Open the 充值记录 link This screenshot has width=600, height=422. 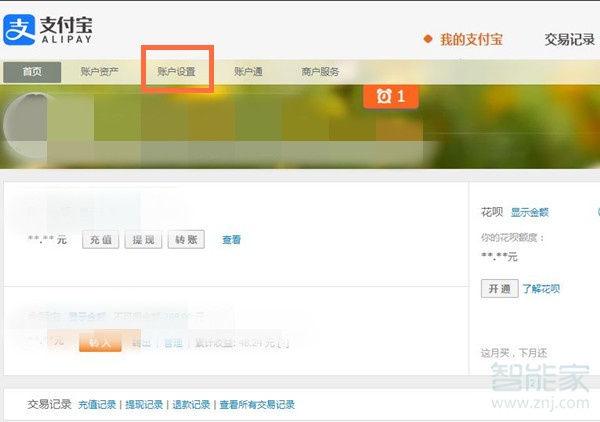[x=97, y=405]
